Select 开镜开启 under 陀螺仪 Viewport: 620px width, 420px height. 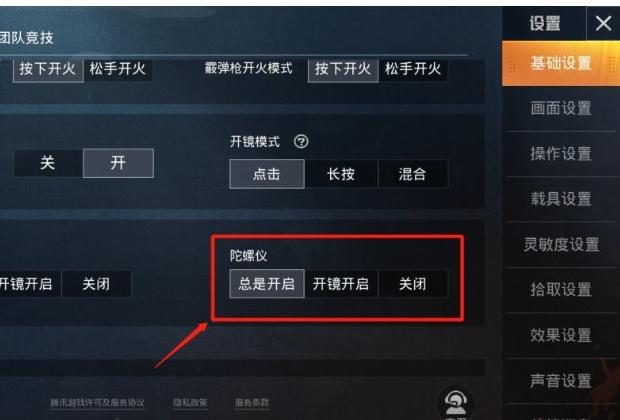coord(341,284)
